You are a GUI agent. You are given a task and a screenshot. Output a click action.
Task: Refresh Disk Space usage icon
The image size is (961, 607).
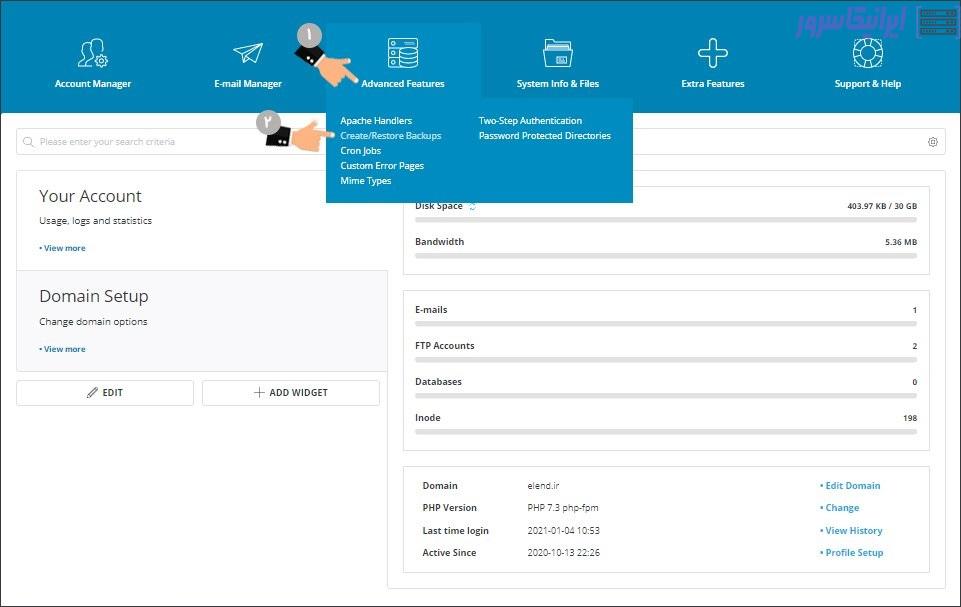point(473,206)
